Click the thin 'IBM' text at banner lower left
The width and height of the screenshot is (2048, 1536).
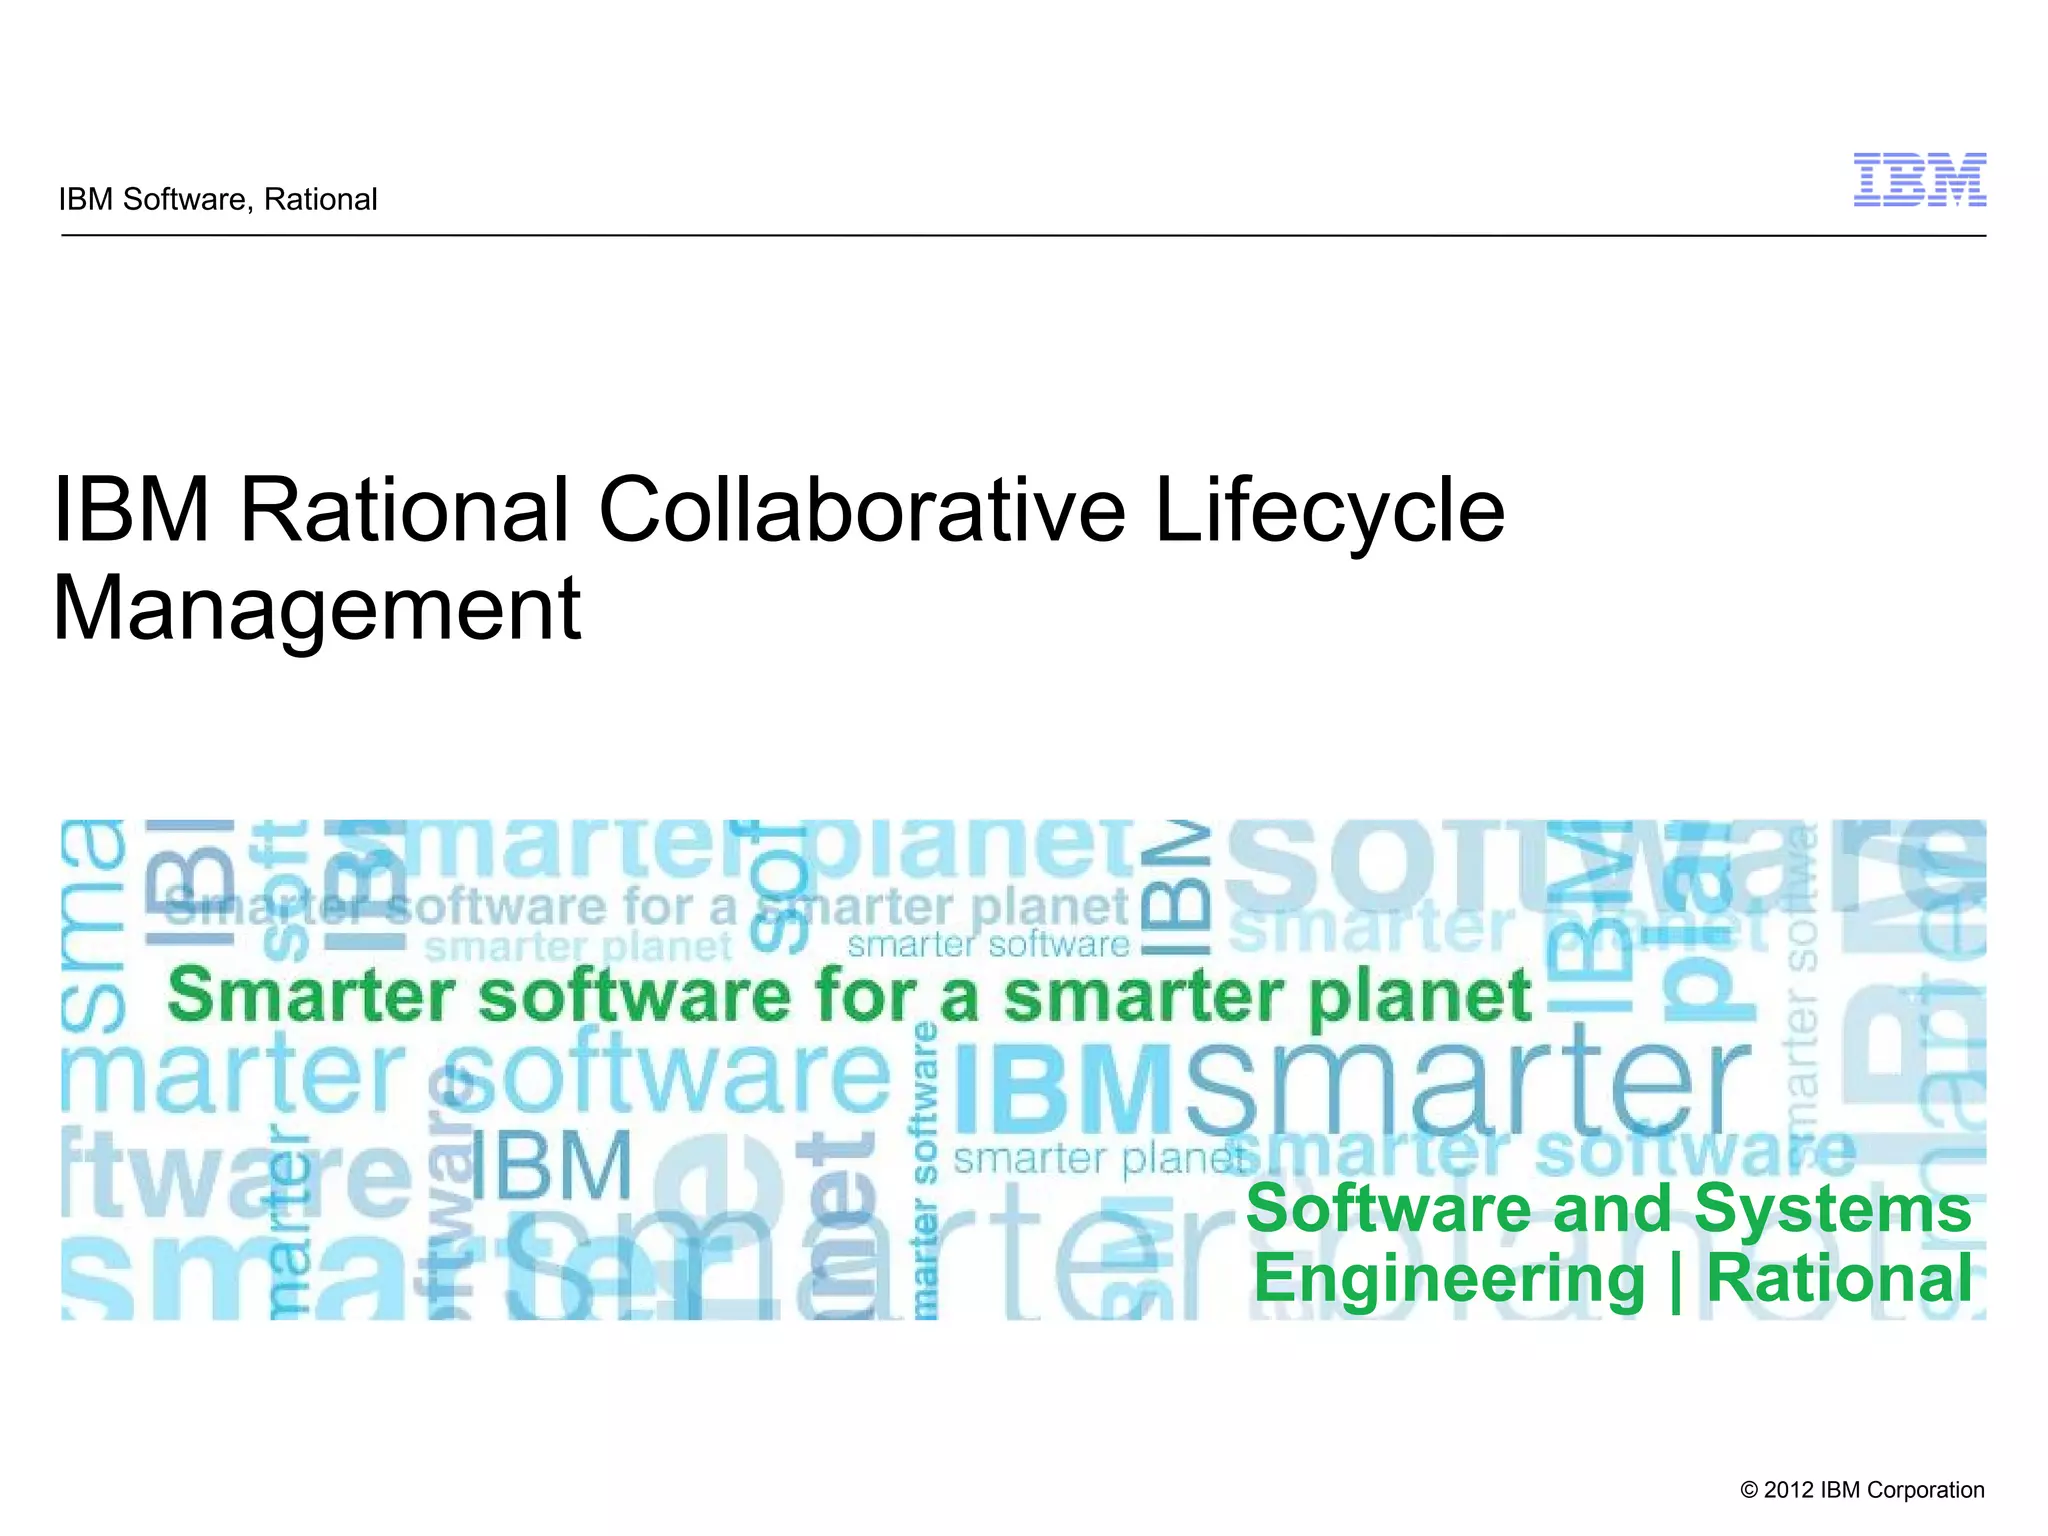pos(550,1165)
